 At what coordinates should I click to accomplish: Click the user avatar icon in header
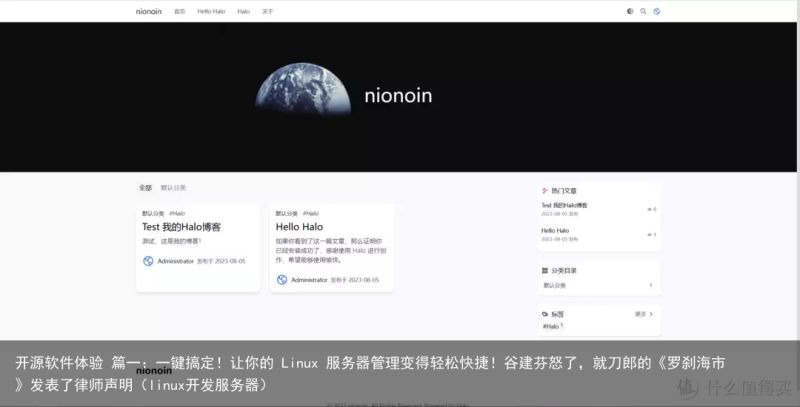657,11
